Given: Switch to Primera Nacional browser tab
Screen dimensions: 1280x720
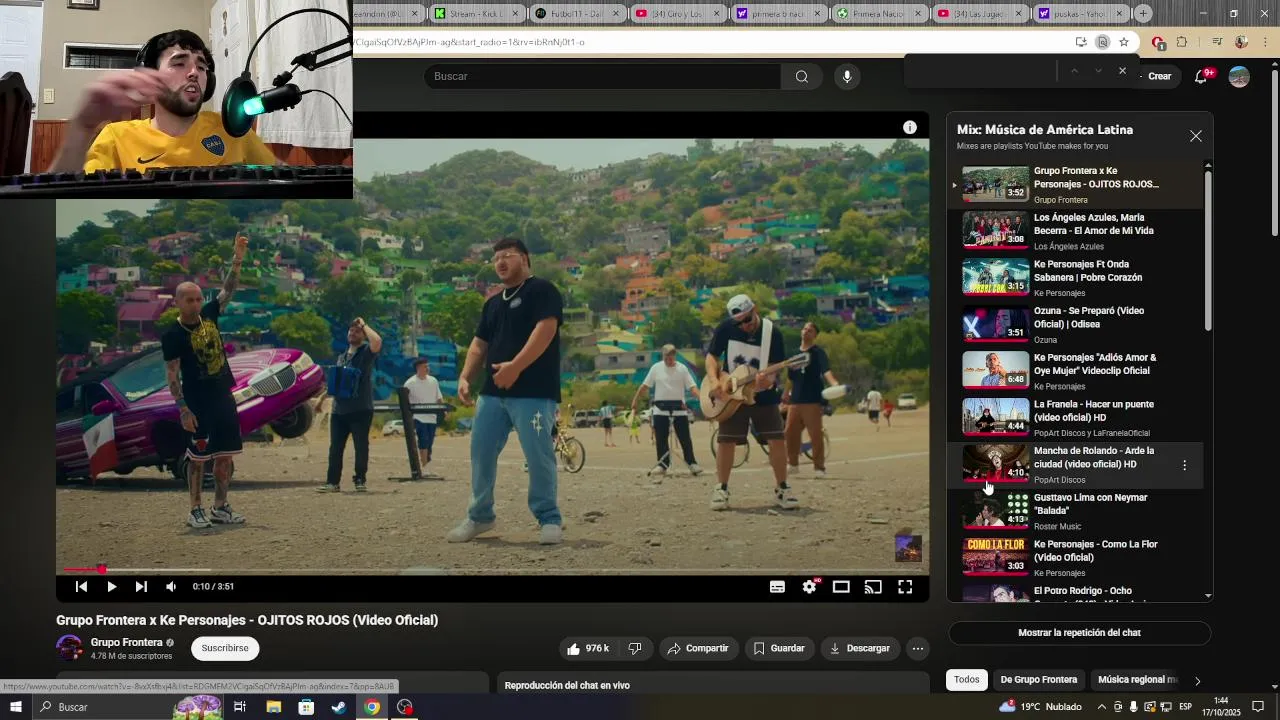Looking at the screenshot, I should pos(878,13).
